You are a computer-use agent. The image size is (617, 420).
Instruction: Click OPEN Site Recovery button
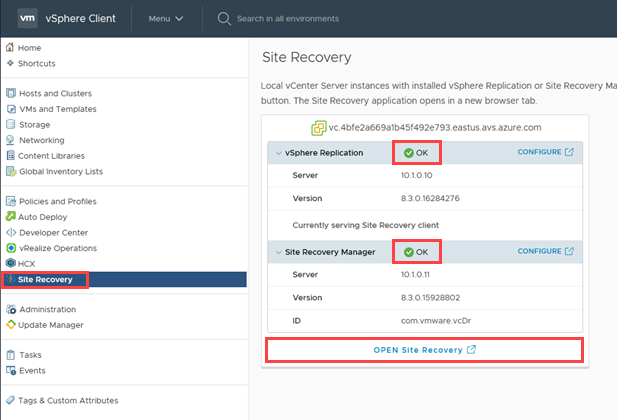click(425, 350)
